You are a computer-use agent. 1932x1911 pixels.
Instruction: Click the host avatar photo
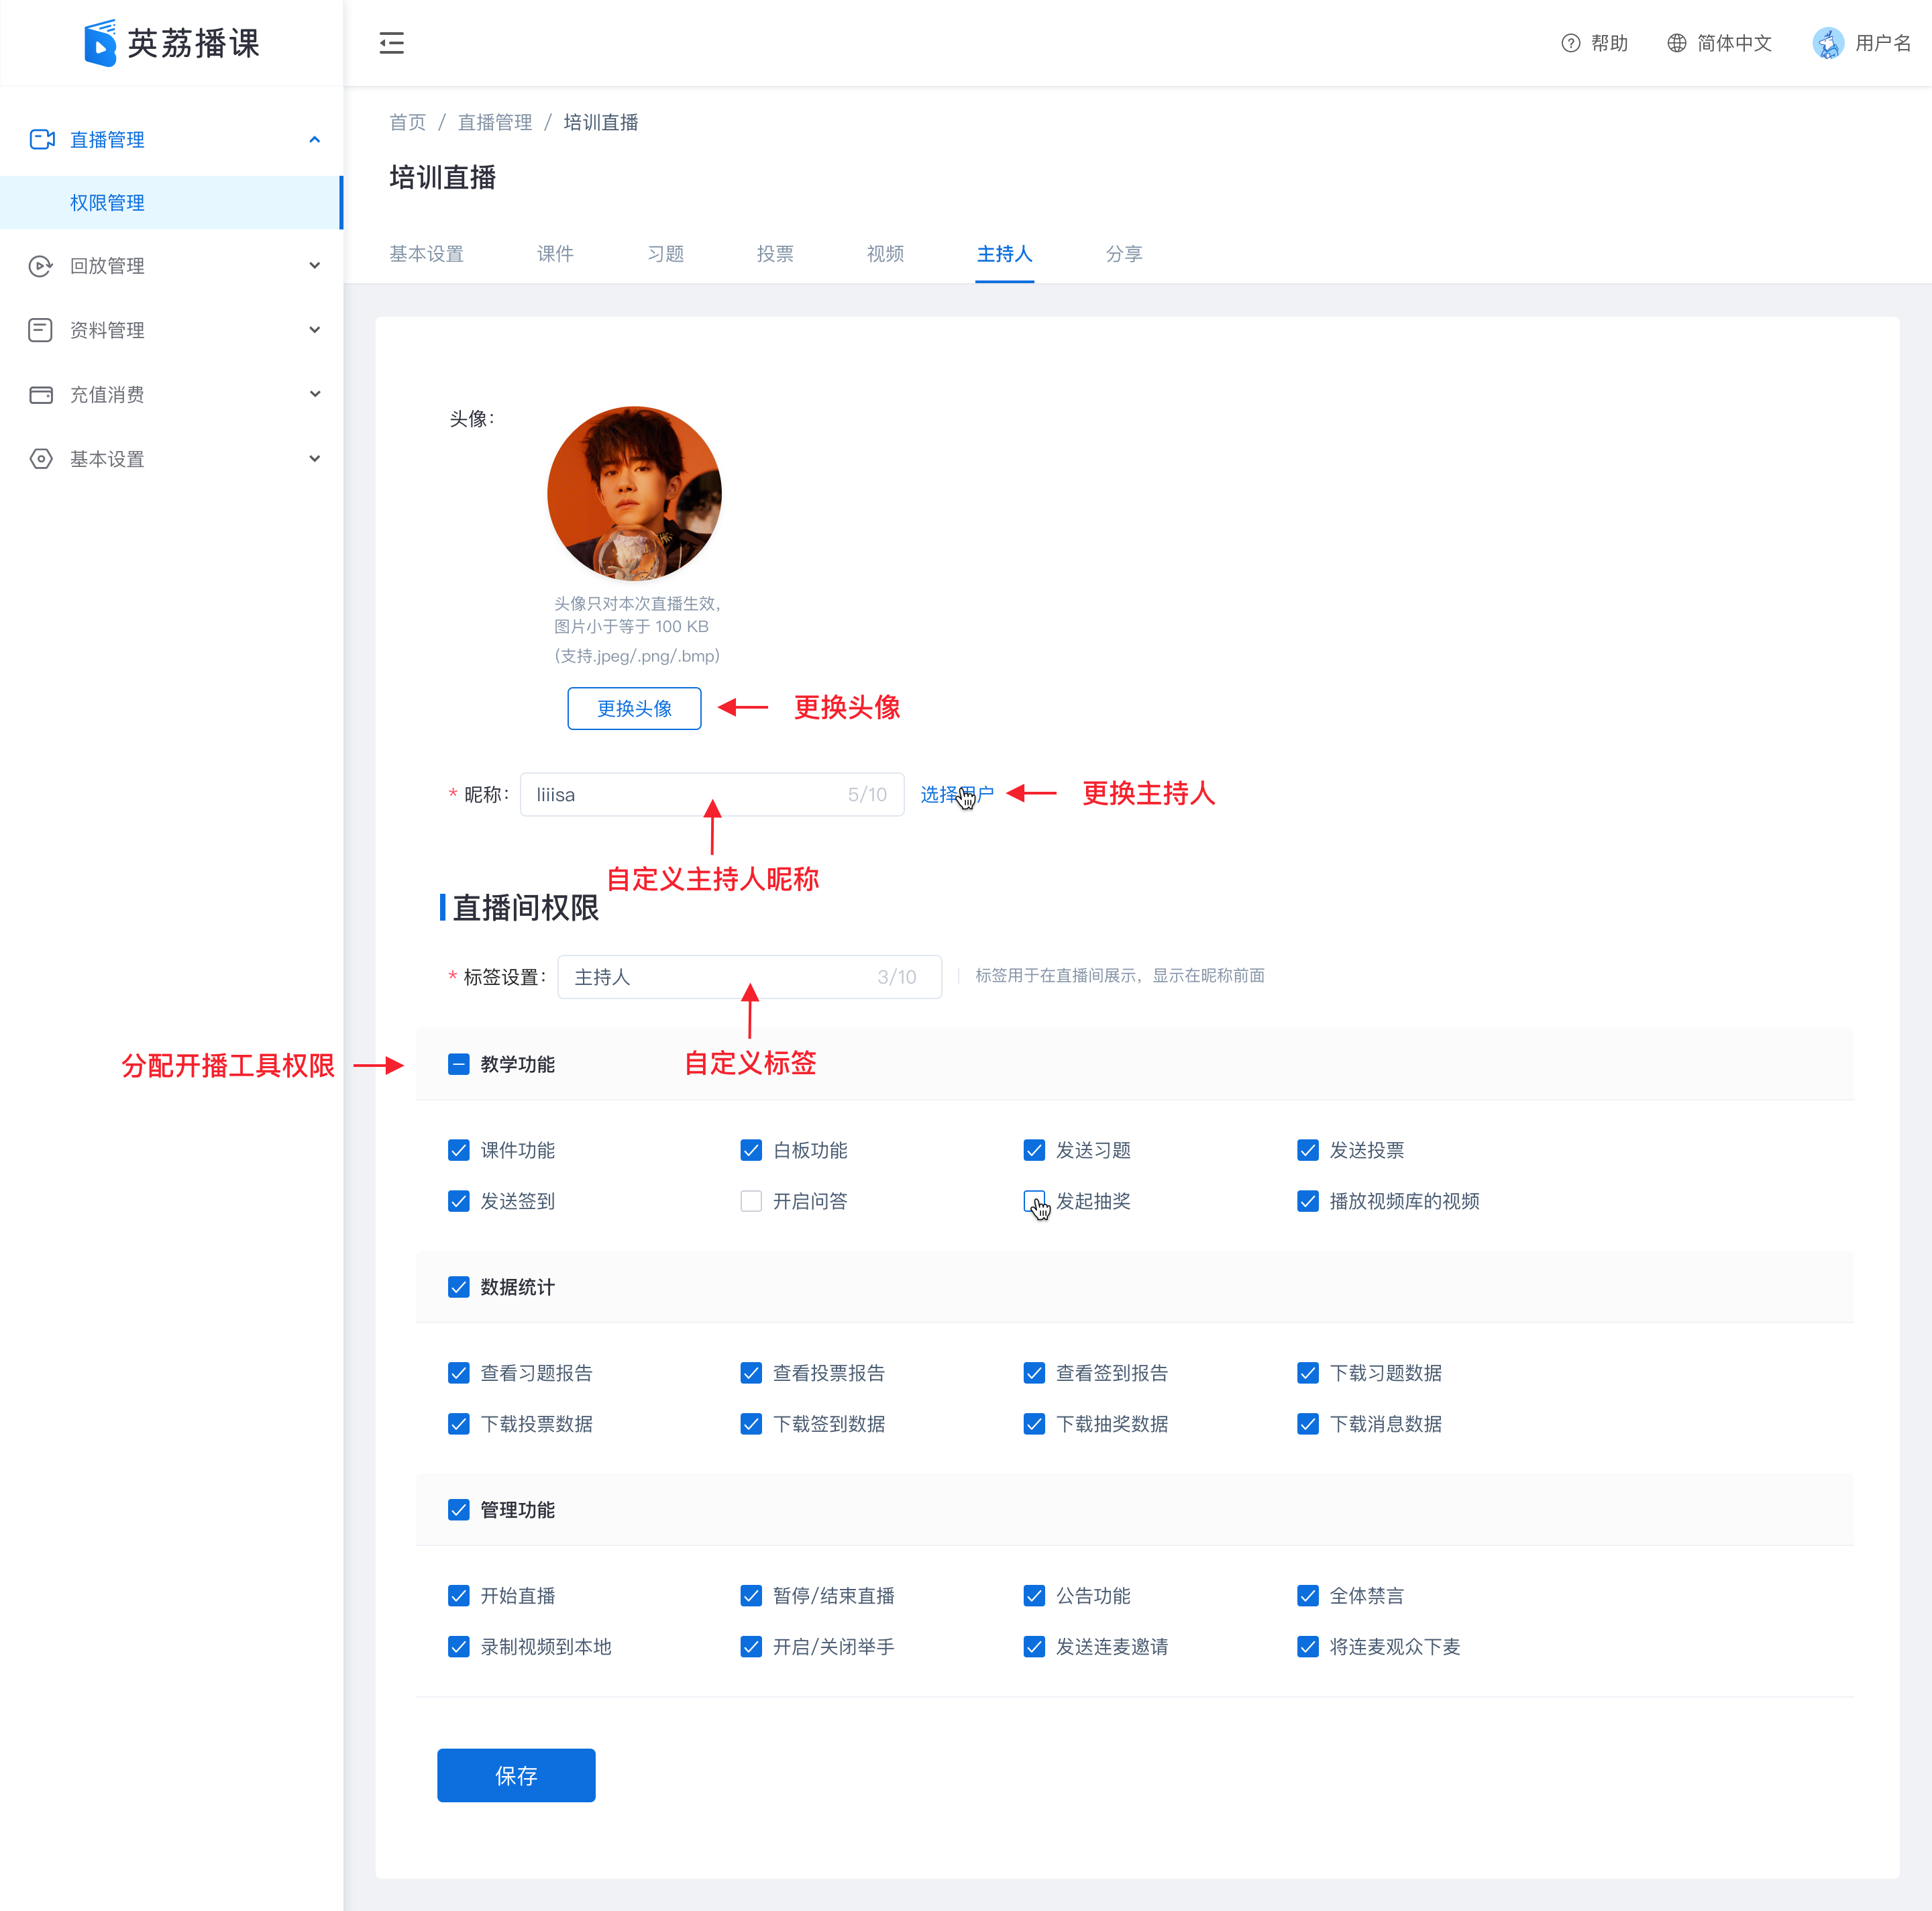(634, 493)
